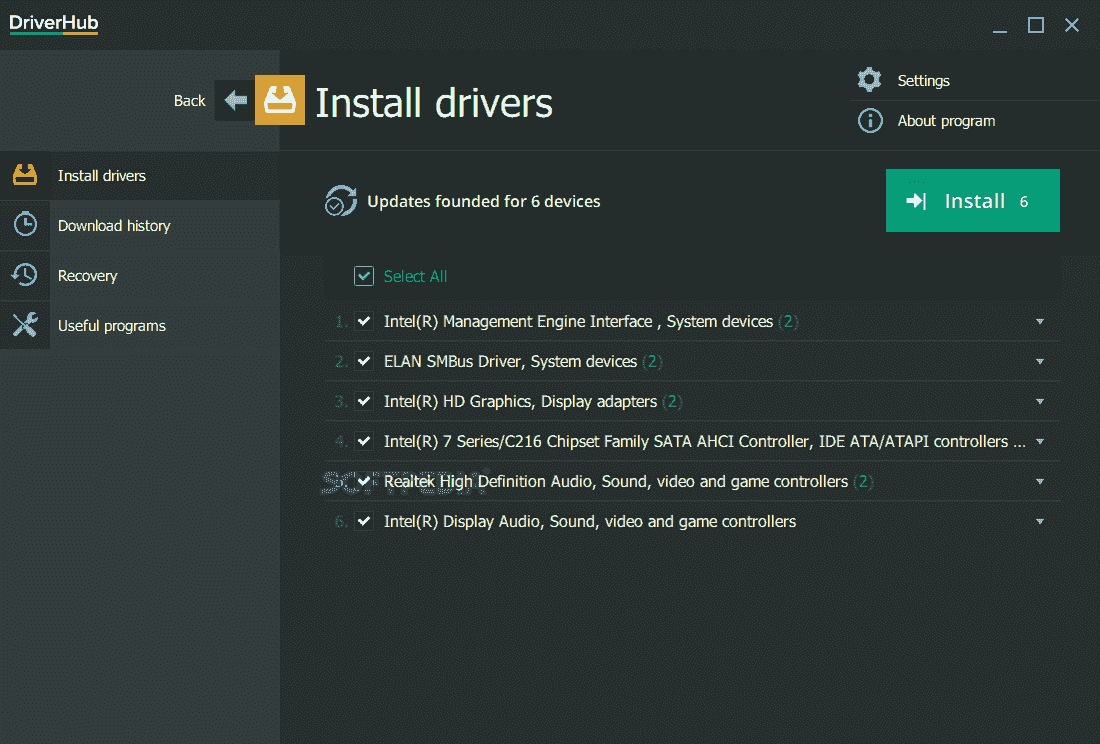Screen dimensions: 1100x744
Task: Click the DriverHub logo
Action: (53, 25)
